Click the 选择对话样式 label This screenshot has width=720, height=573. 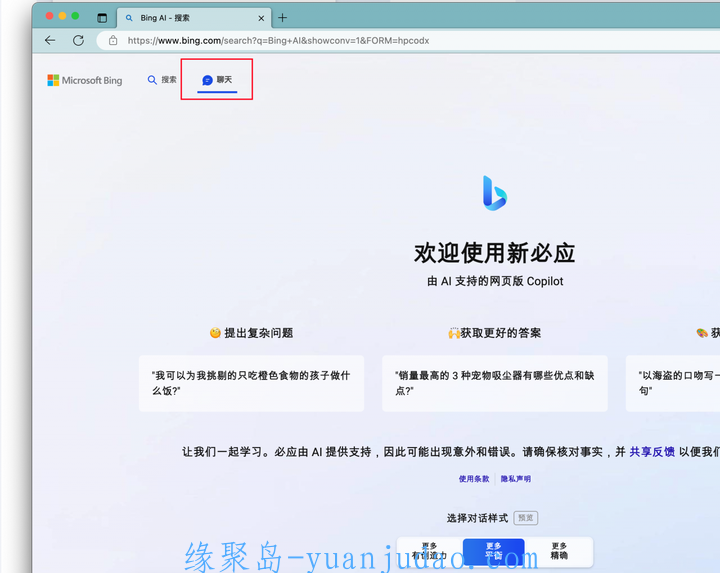tap(477, 518)
